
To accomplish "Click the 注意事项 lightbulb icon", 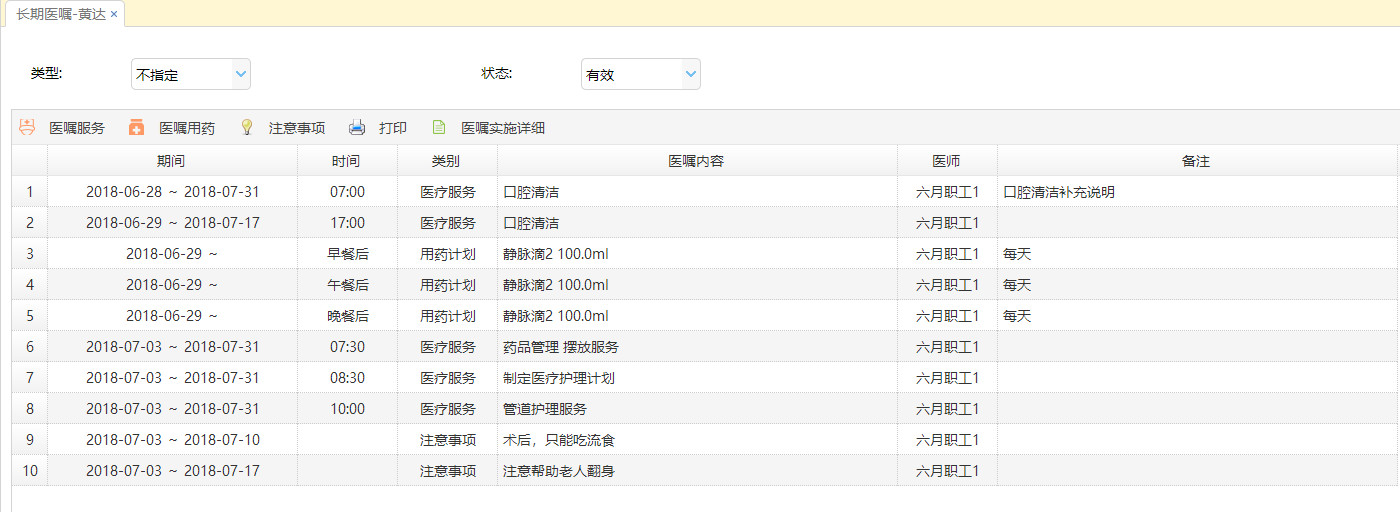I will click(x=247, y=128).
